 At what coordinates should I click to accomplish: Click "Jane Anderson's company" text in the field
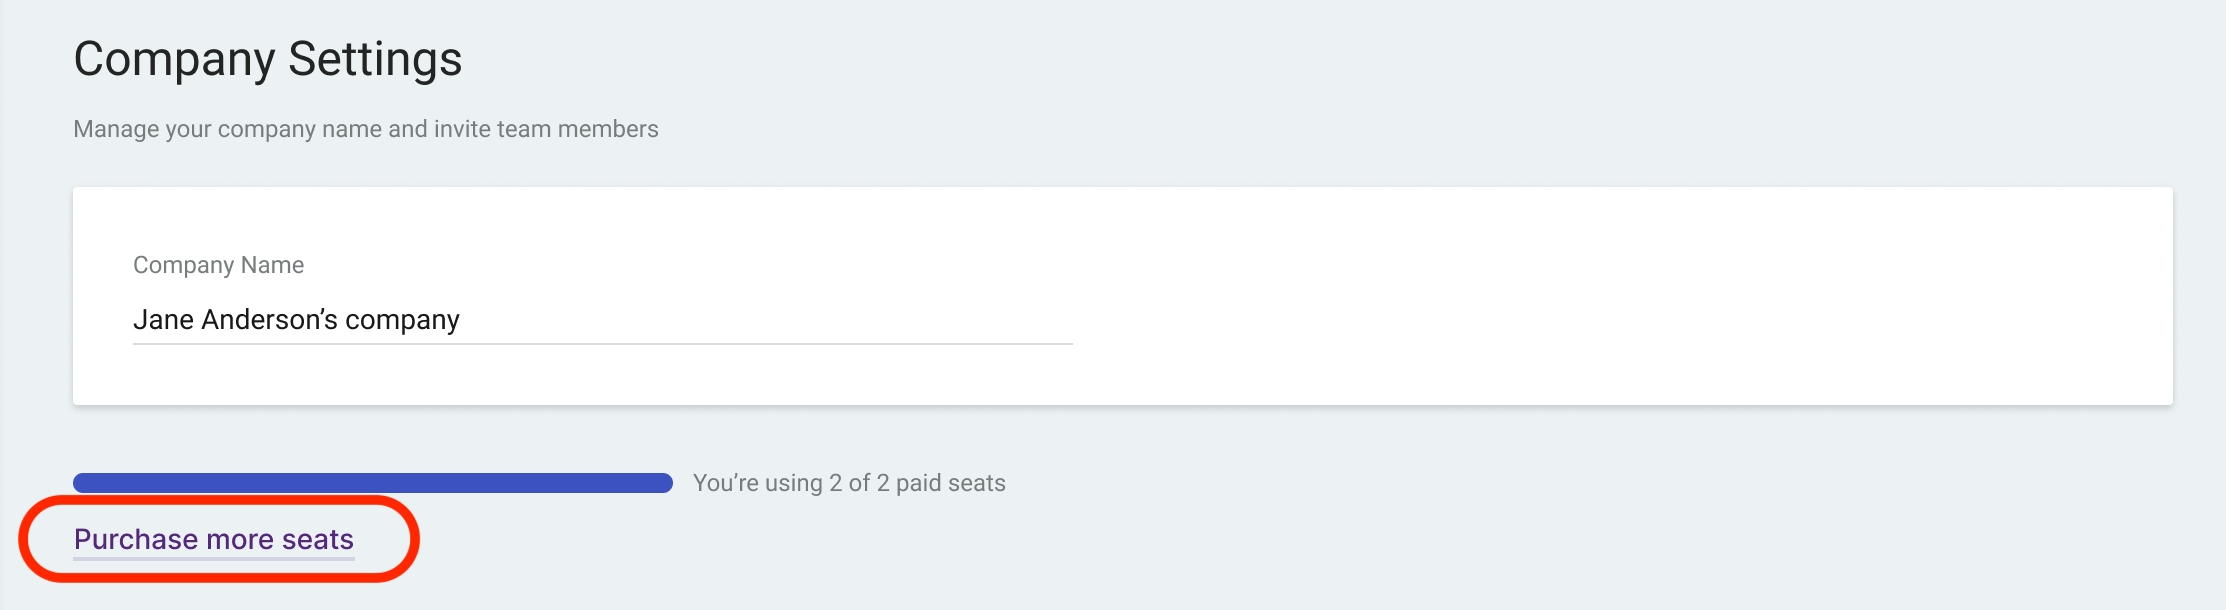296,320
